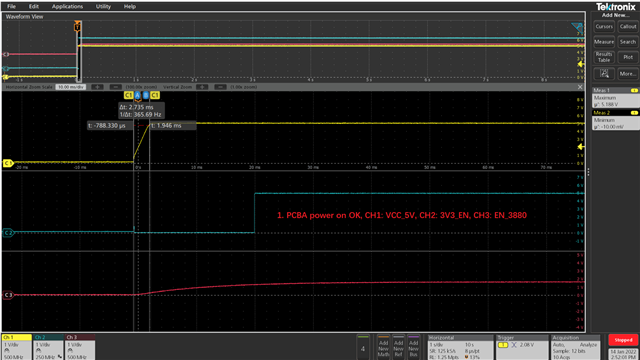Increase vertical zoom with plus button

coord(202,87)
